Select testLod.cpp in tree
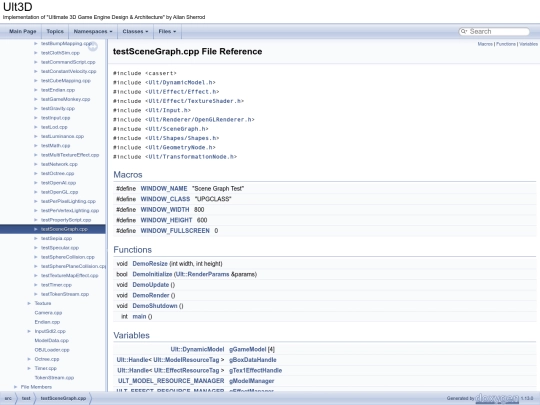540x405 pixels. [54, 127]
